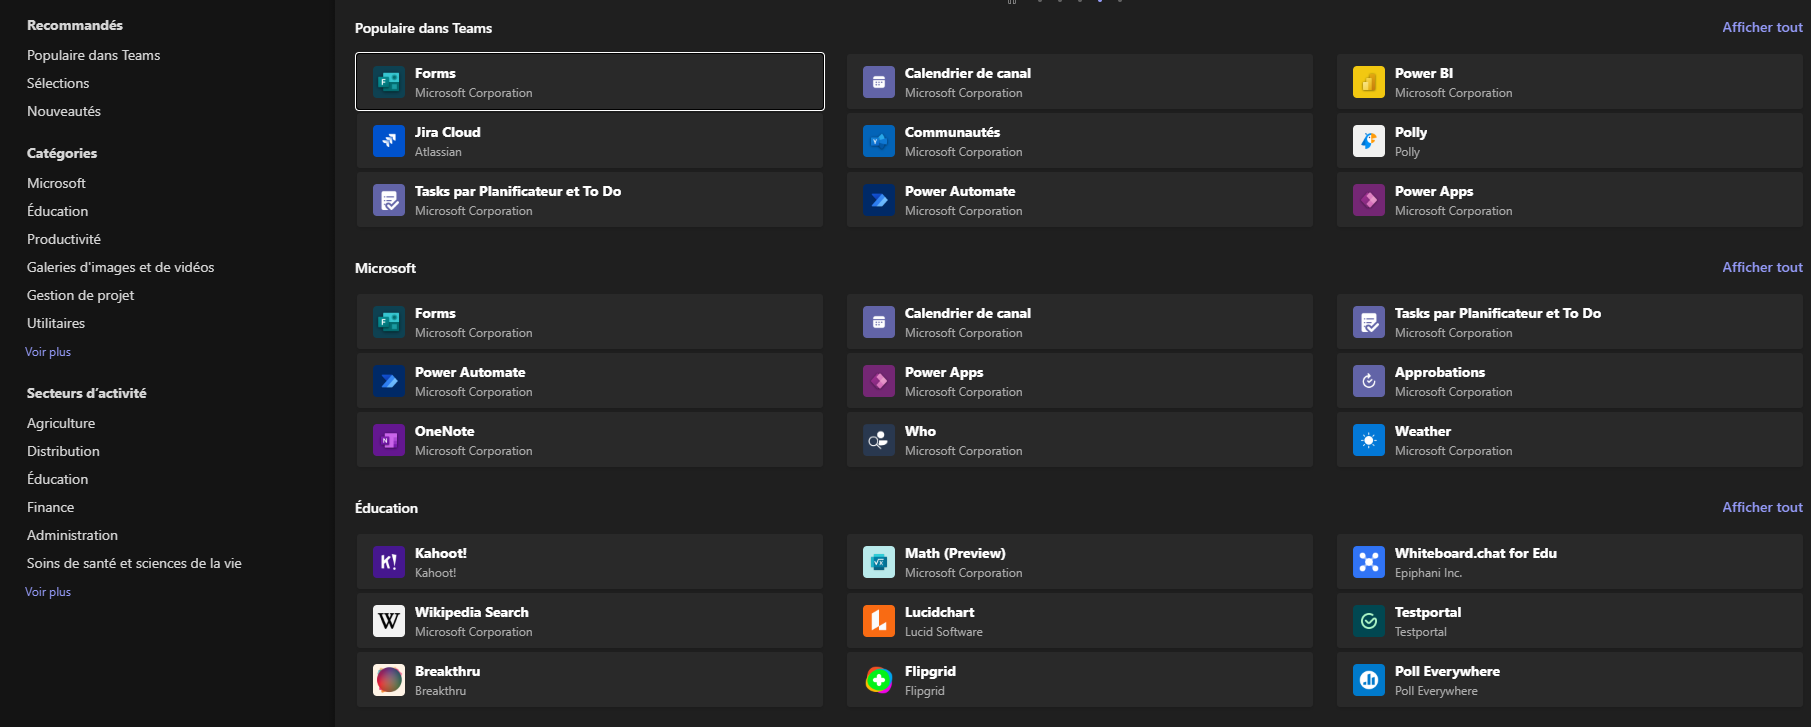This screenshot has height=727, width=1811.
Task: Click Tasks par Planificateur icon in Populaire section
Action: click(x=389, y=200)
